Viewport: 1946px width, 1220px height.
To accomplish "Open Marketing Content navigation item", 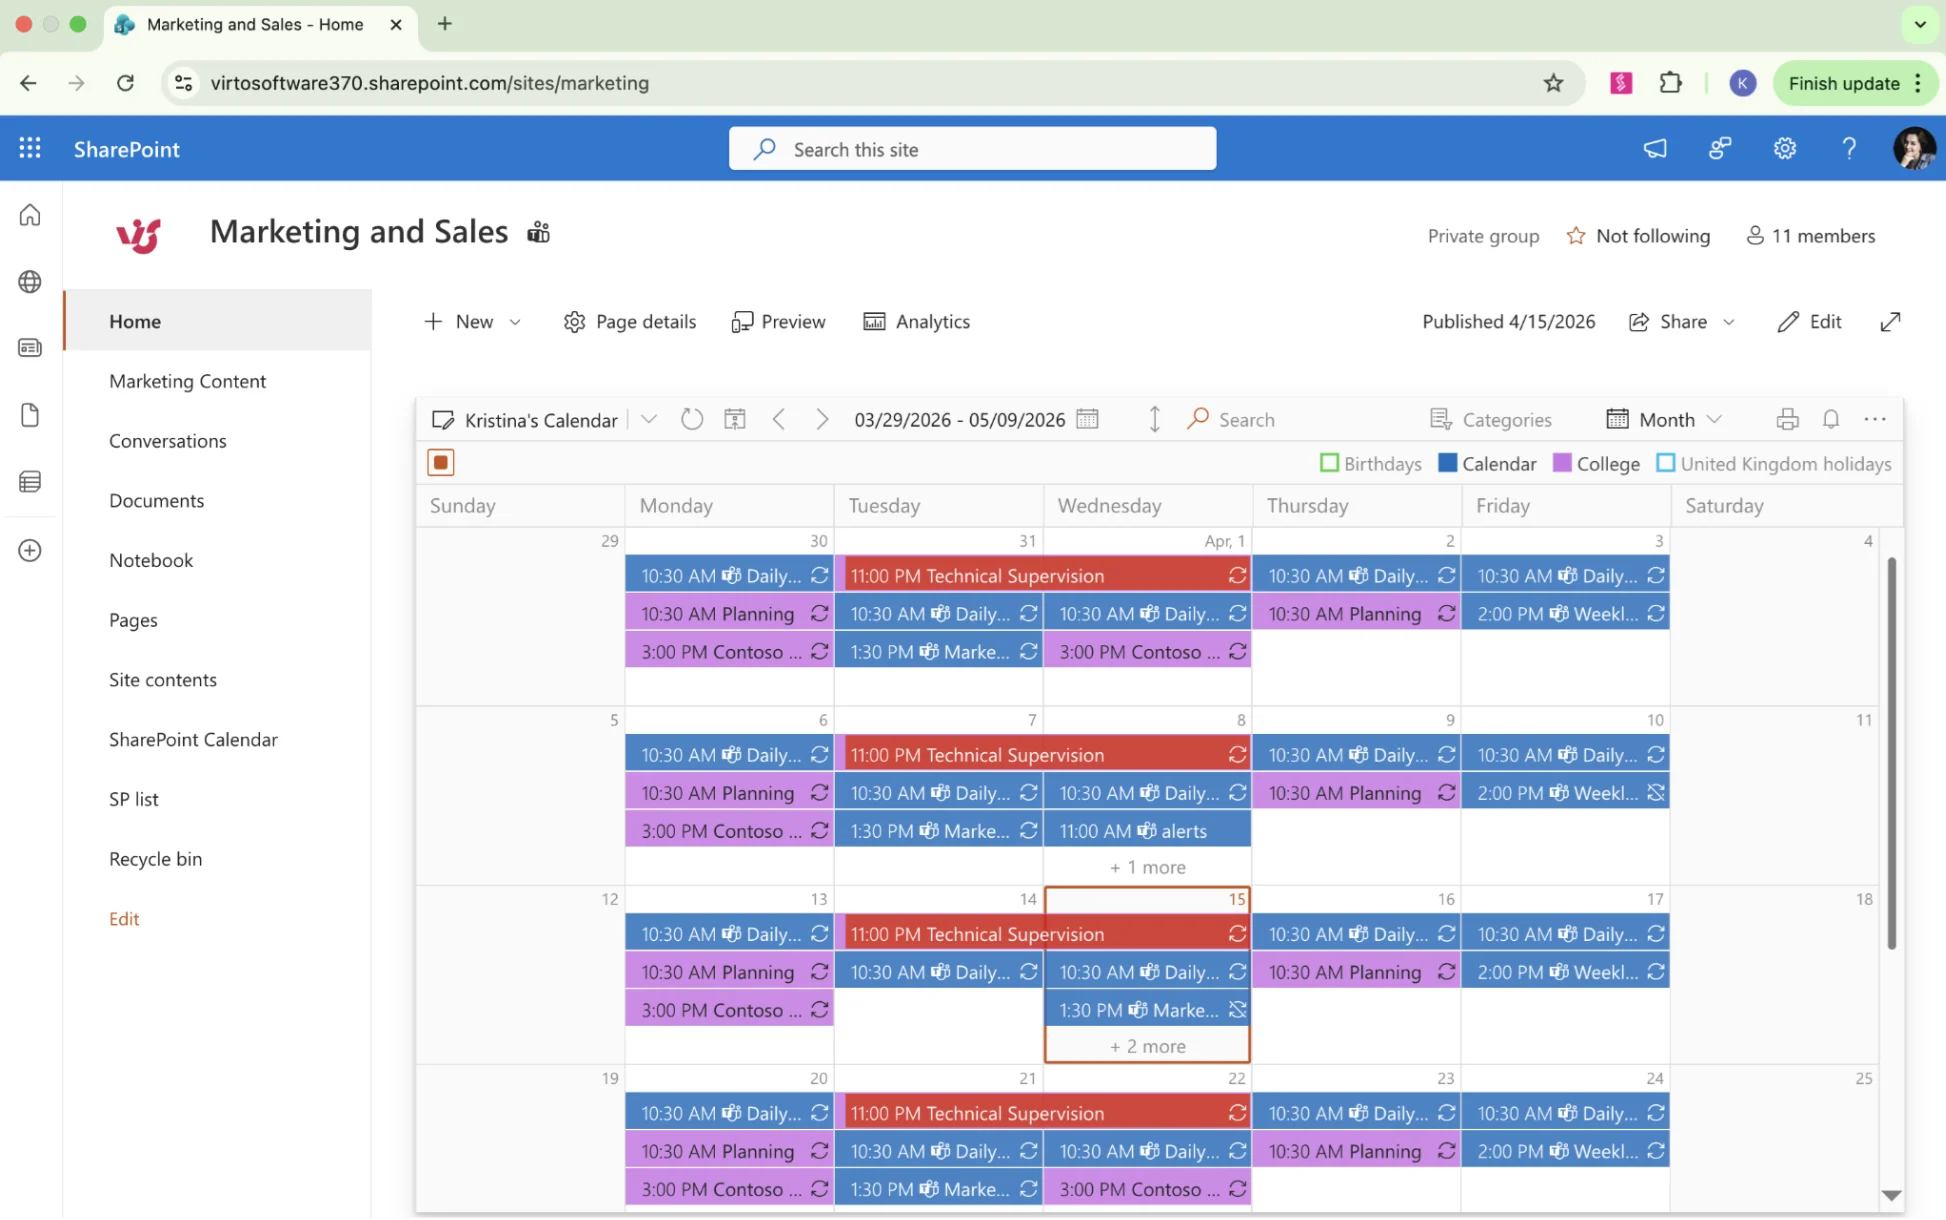I will point(187,381).
